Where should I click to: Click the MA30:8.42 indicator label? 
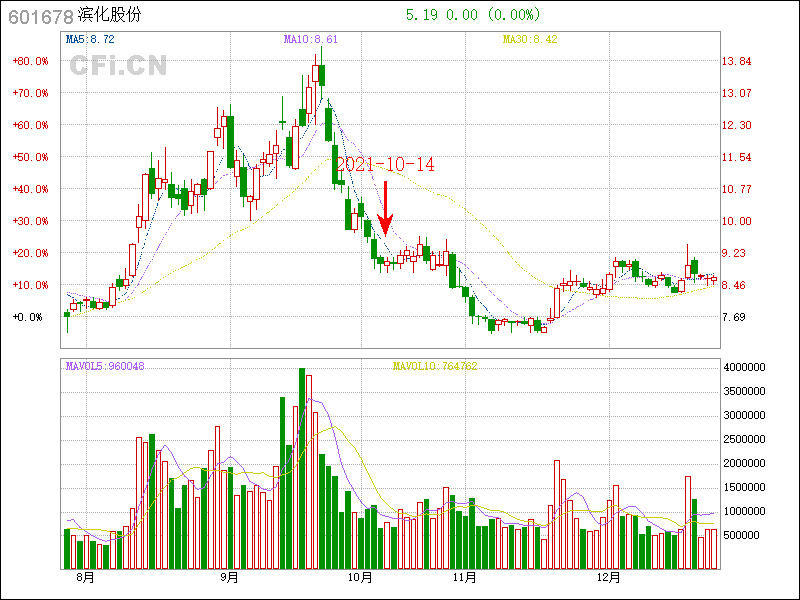530,39
